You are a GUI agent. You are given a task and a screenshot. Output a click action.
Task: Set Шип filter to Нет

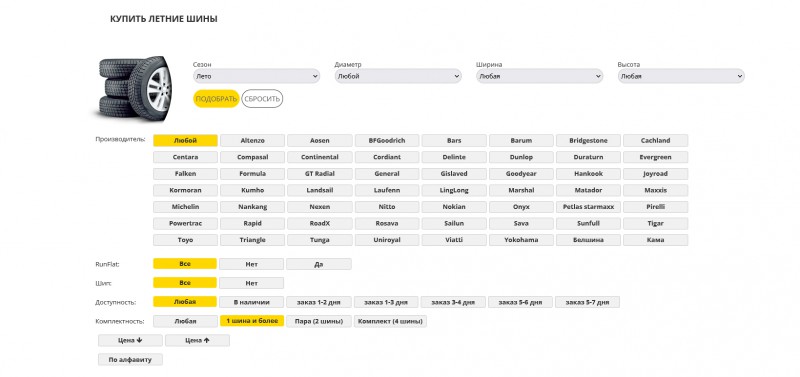(252, 283)
